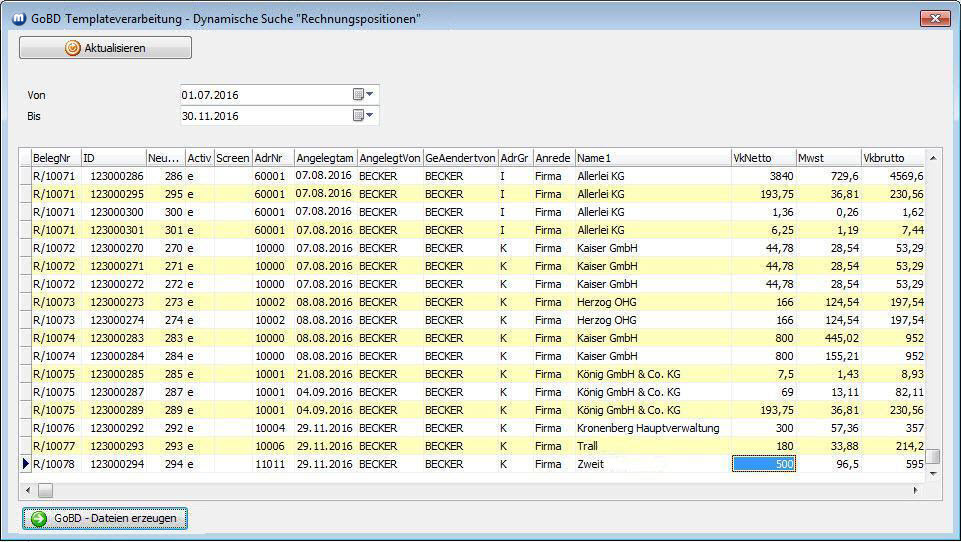Click the Aktualisieren refresh button
Viewport: 961px width, 542px height.
click(x=105, y=48)
